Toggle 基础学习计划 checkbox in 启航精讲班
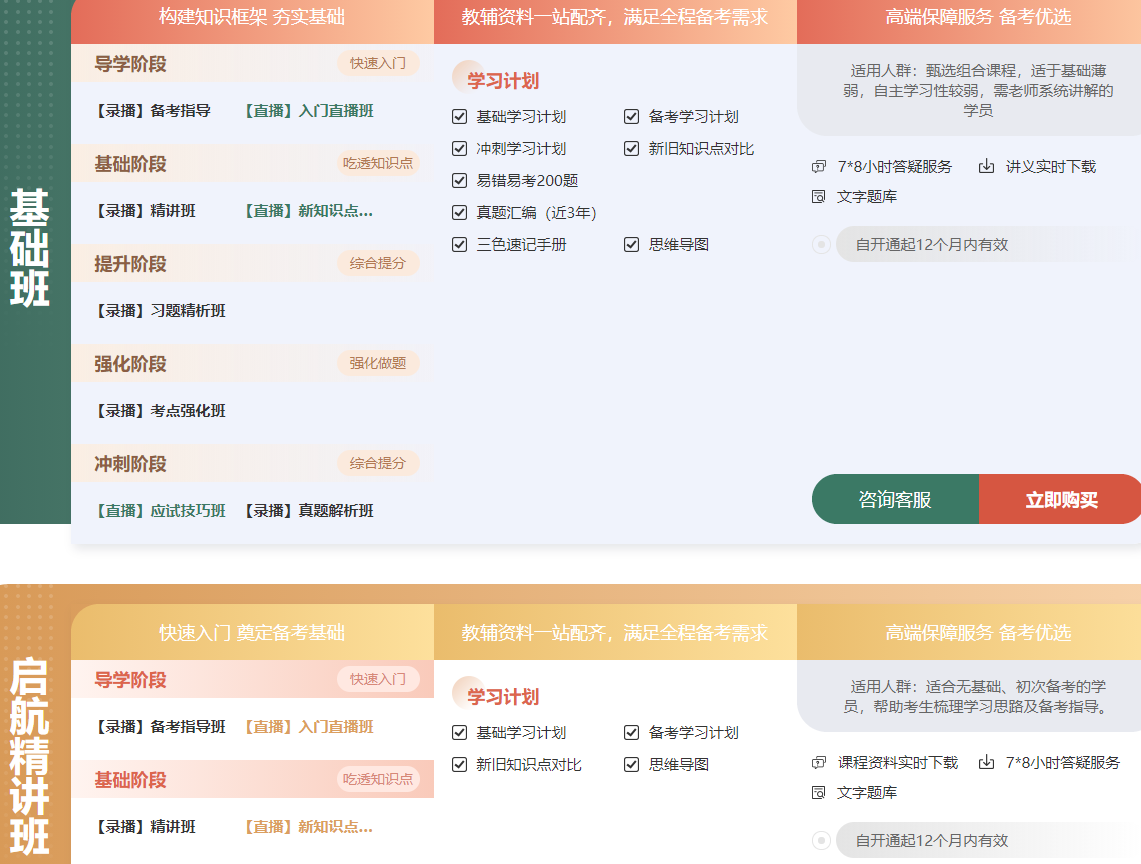This screenshot has width=1141, height=864. point(459,732)
